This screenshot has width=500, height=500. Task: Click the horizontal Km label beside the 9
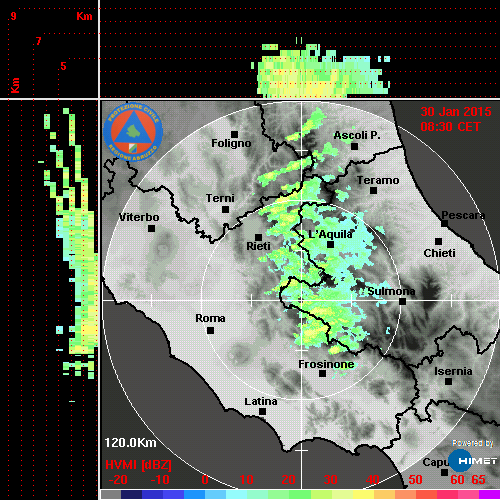pos(84,16)
